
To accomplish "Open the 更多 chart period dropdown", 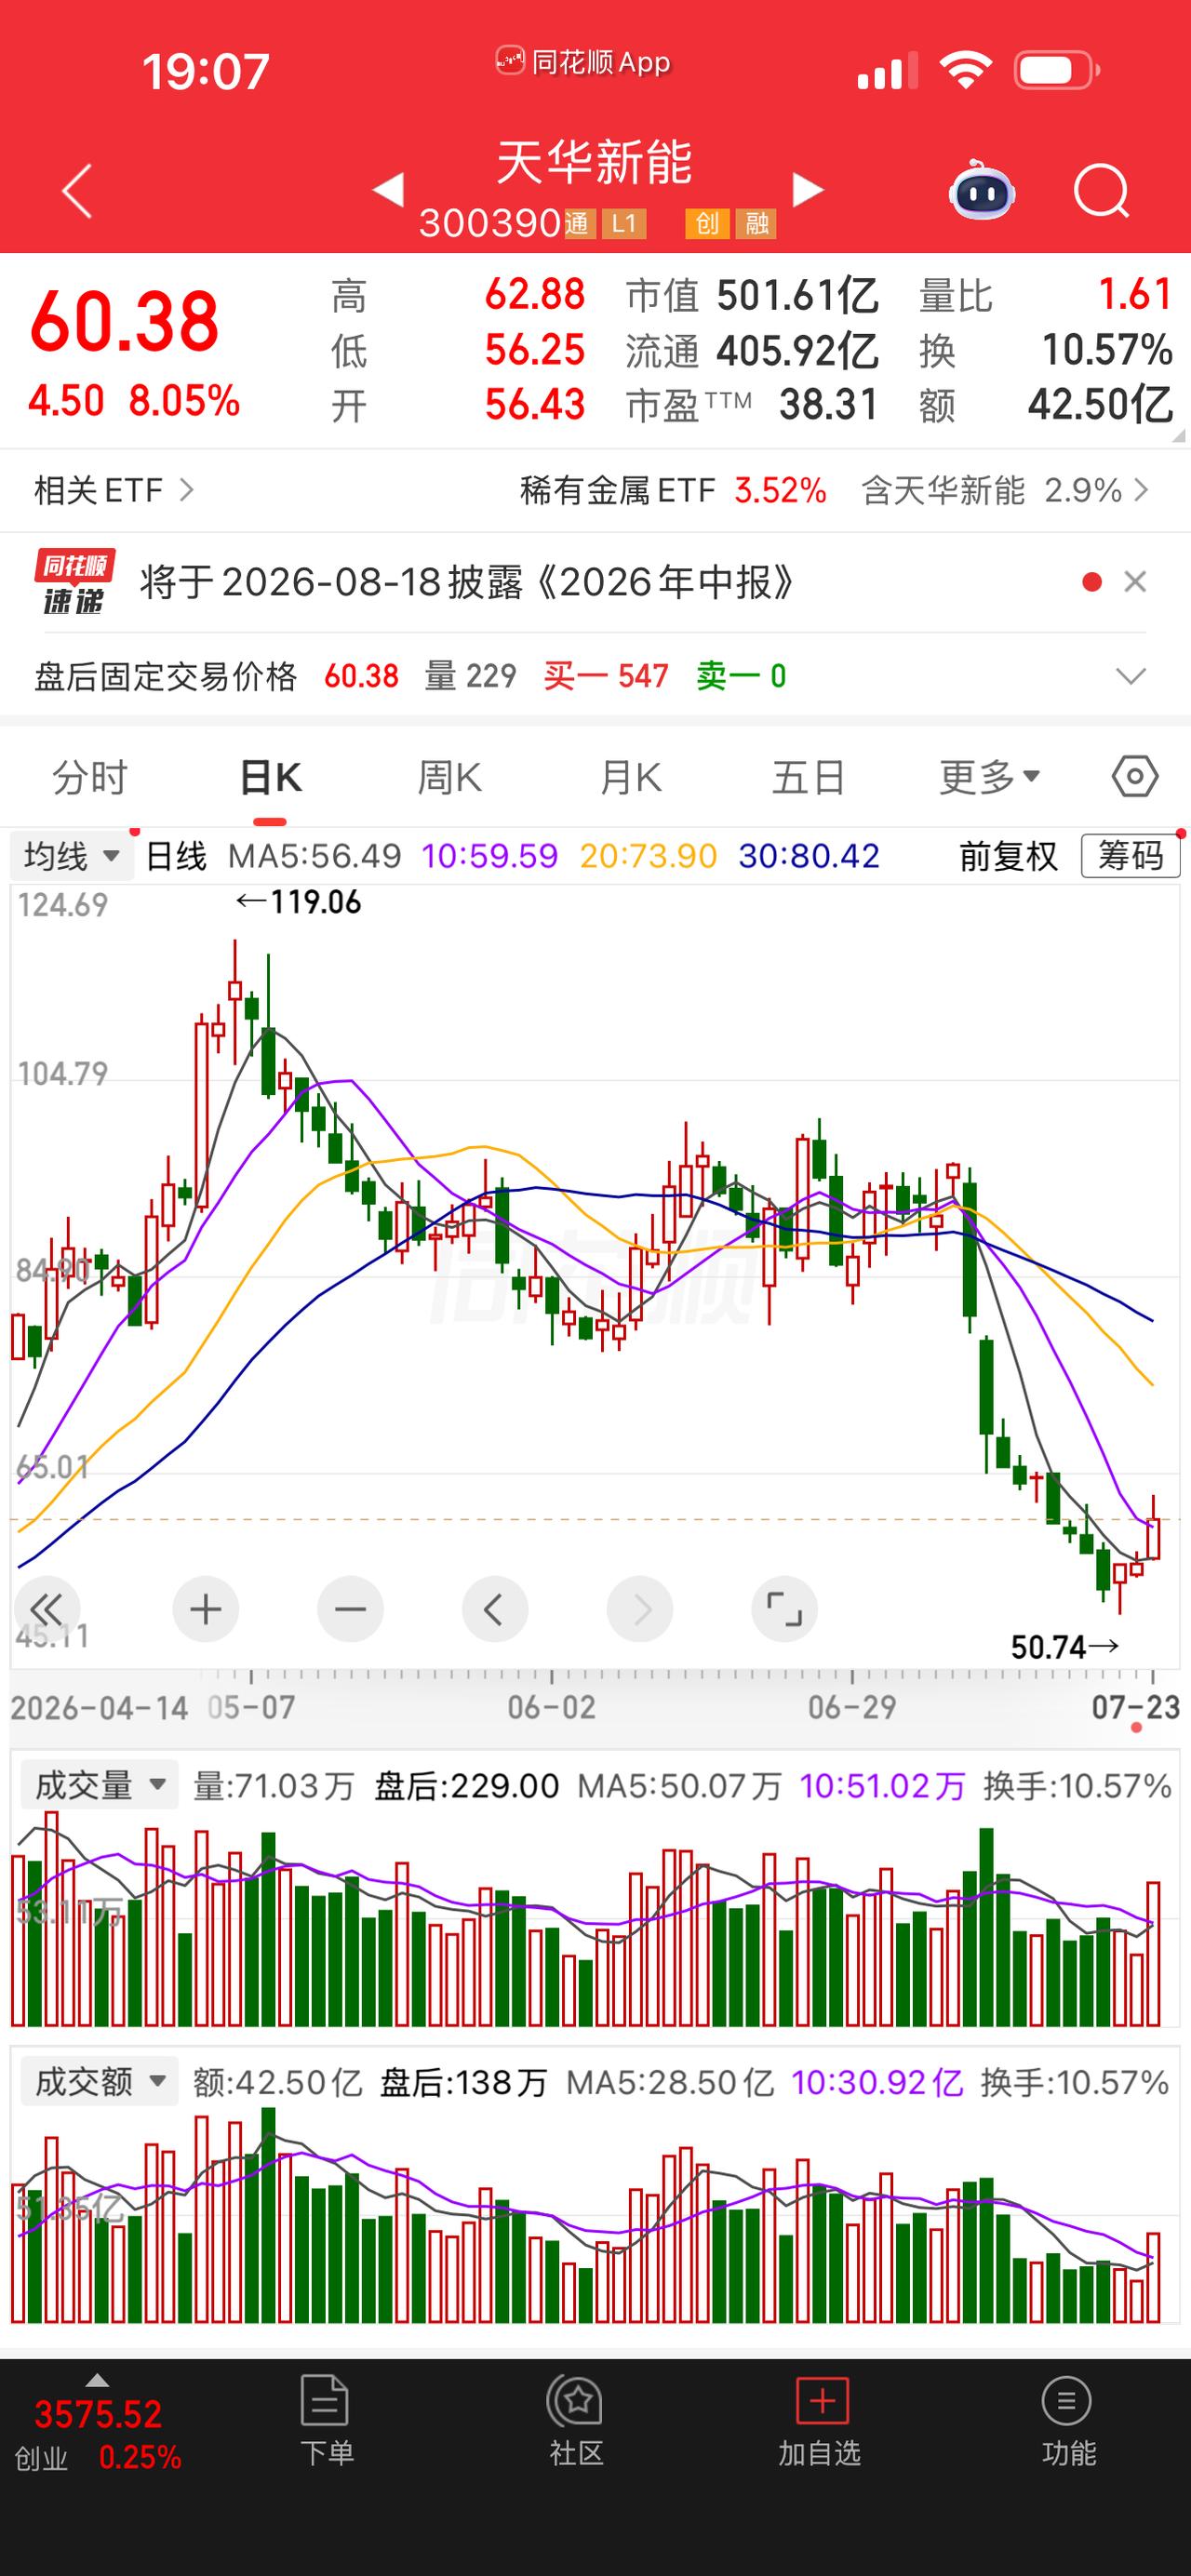I will (x=990, y=777).
